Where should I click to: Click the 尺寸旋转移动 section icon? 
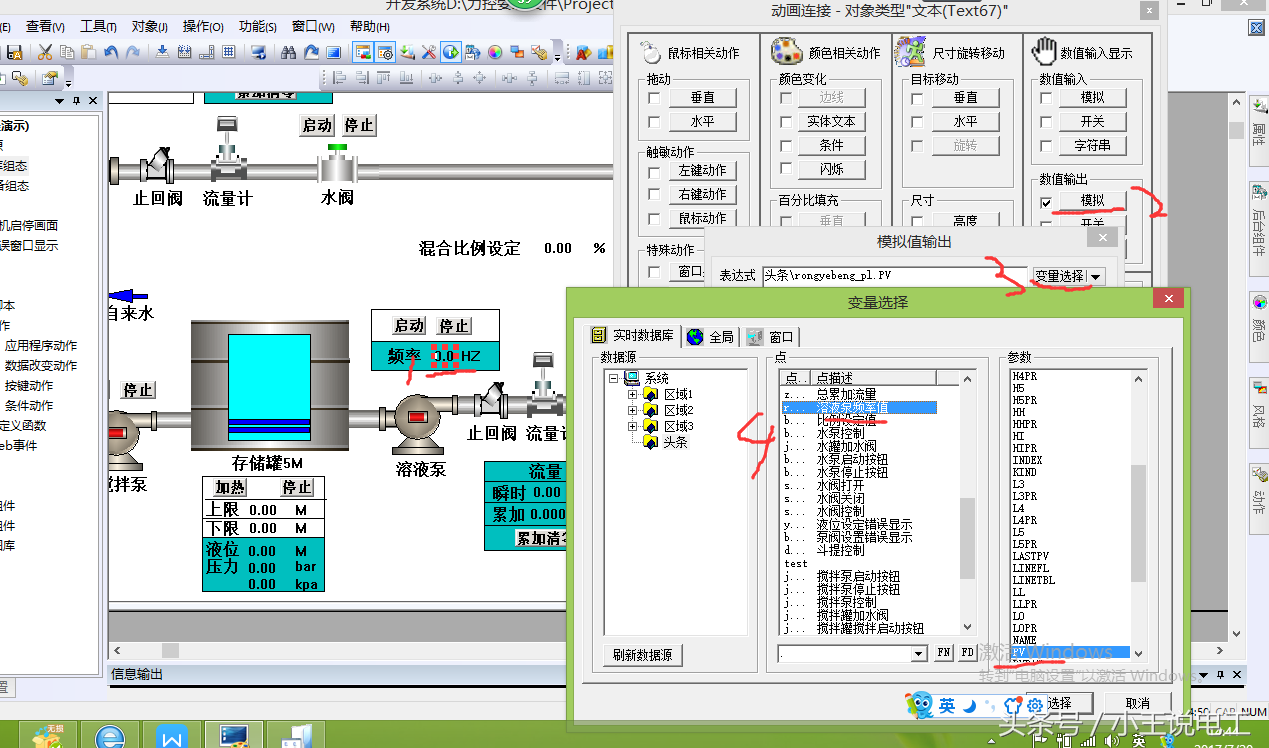910,51
